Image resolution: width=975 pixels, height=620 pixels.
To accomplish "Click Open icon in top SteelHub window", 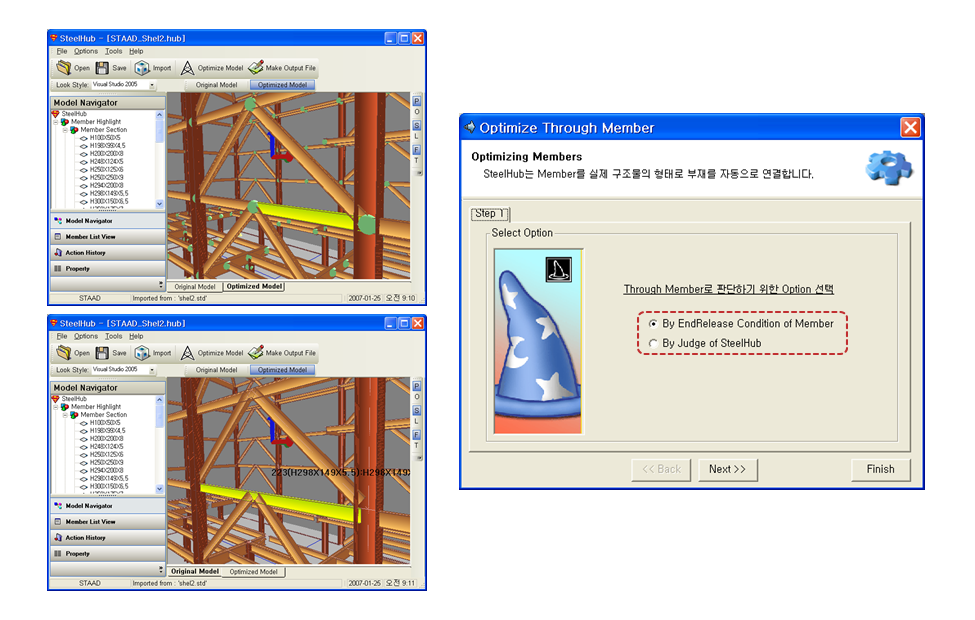I will click(63, 68).
